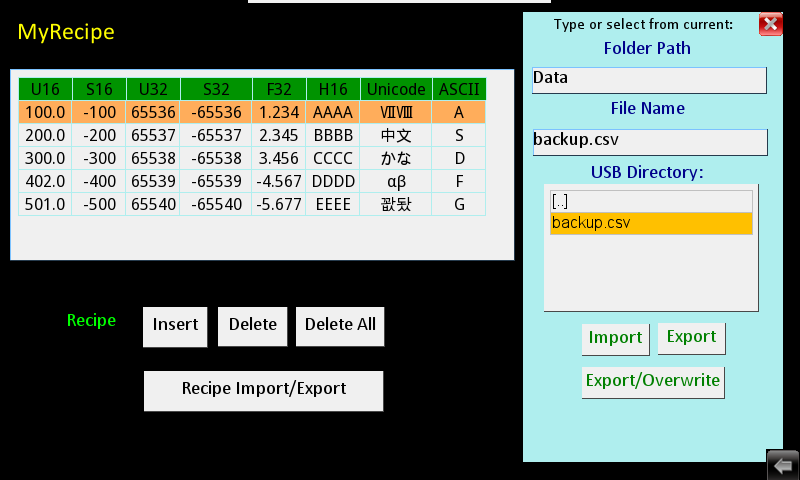This screenshot has width=800, height=480.
Task: Click the U16 column header
Action: point(45,89)
